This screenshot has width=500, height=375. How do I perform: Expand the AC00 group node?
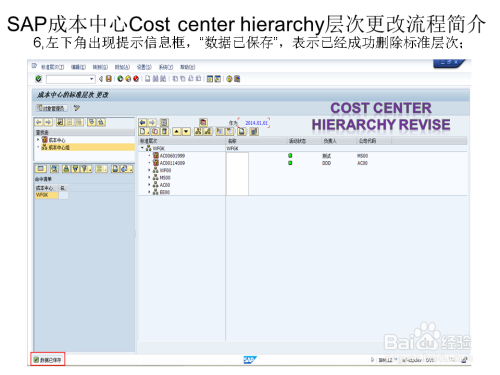pyautogui.click(x=149, y=185)
